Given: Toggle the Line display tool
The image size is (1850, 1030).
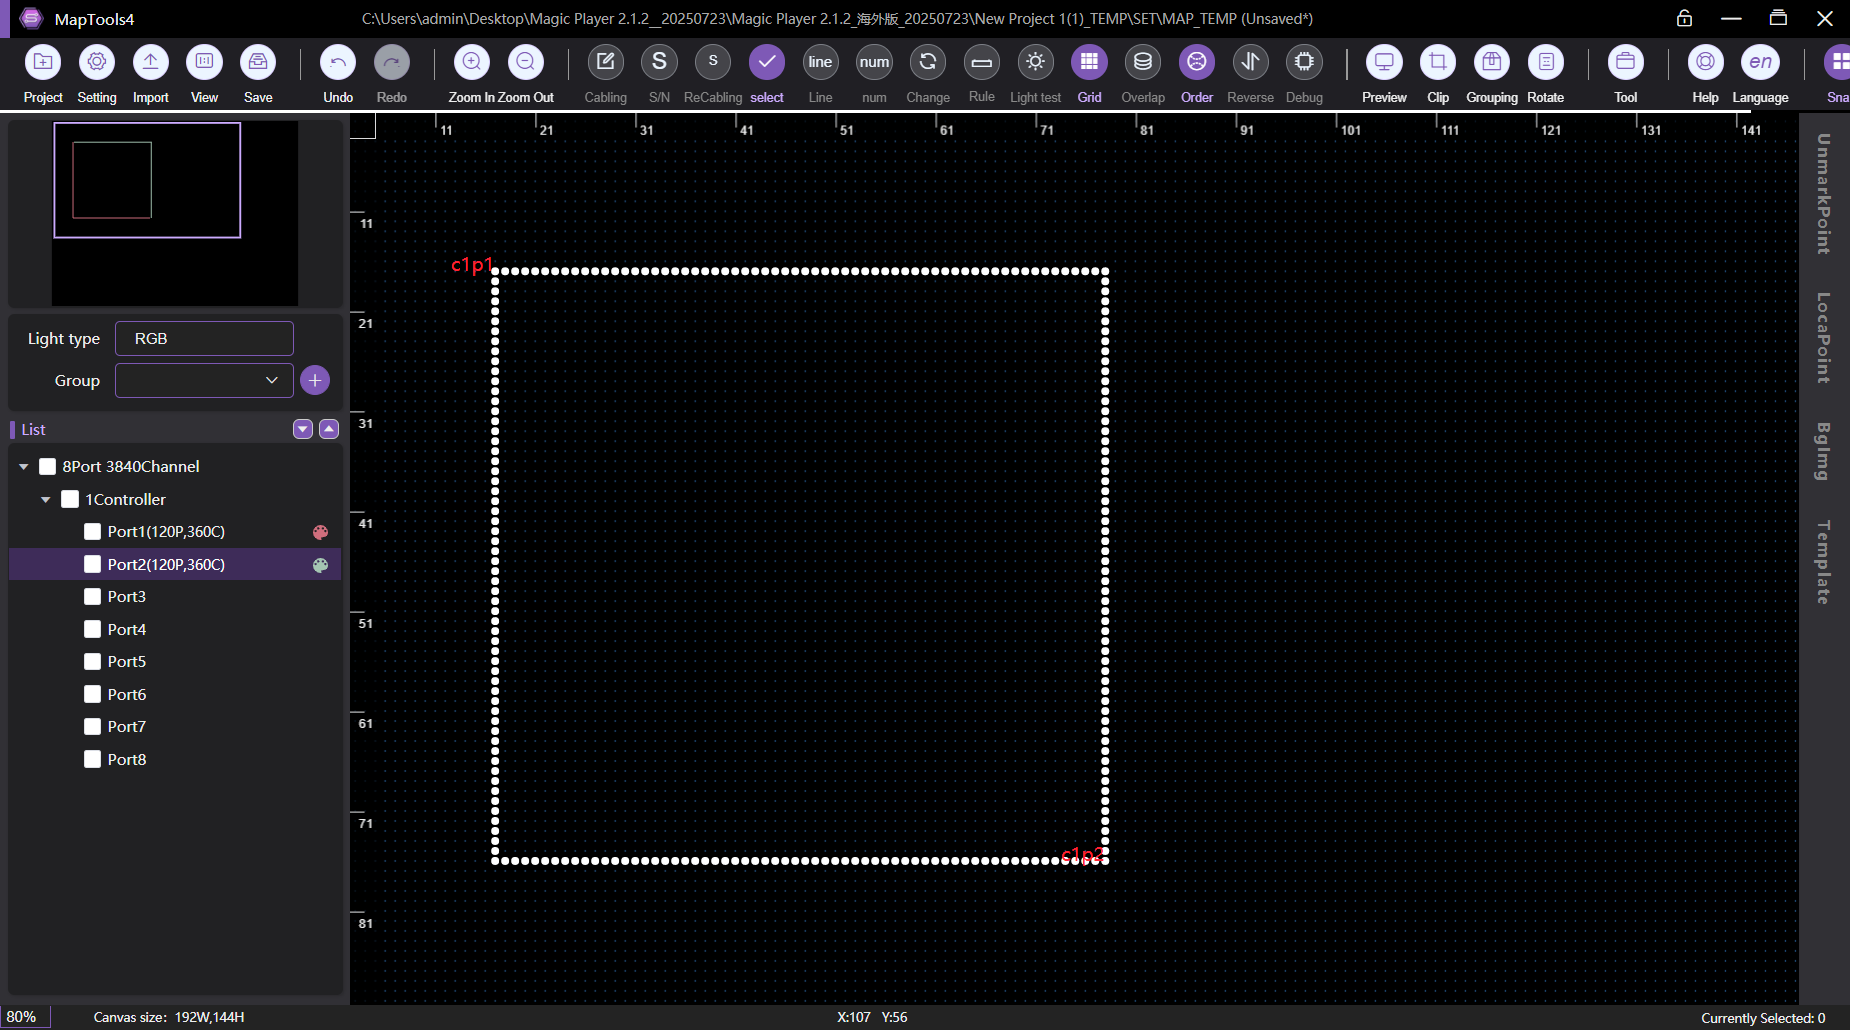Looking at the screenshot, I should click(821, 62).
